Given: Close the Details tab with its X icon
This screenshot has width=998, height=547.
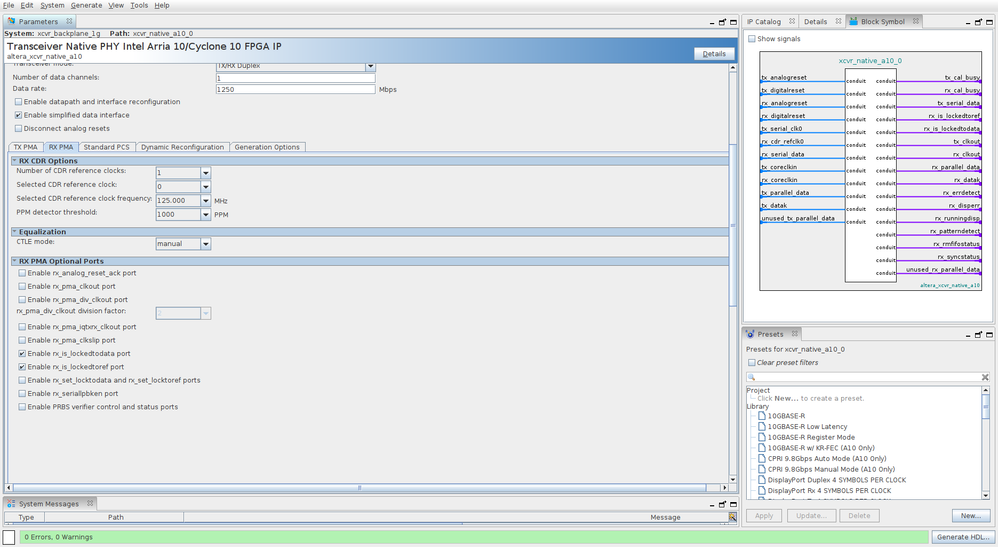Looking at the screenshot, I should click(838, 21).
